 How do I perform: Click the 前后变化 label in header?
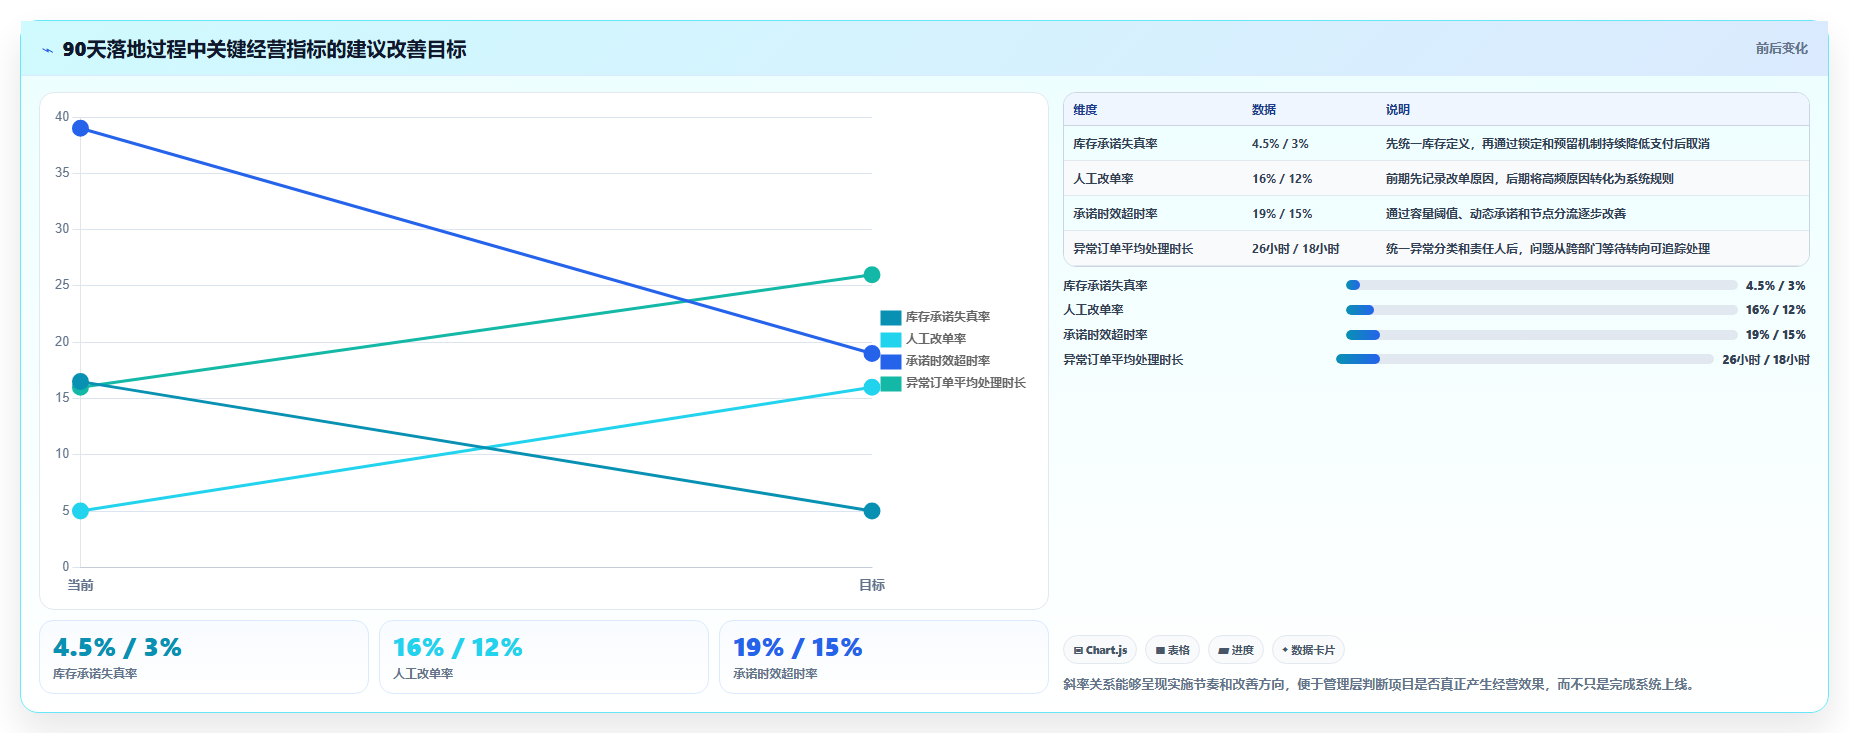coord(1781,48)
